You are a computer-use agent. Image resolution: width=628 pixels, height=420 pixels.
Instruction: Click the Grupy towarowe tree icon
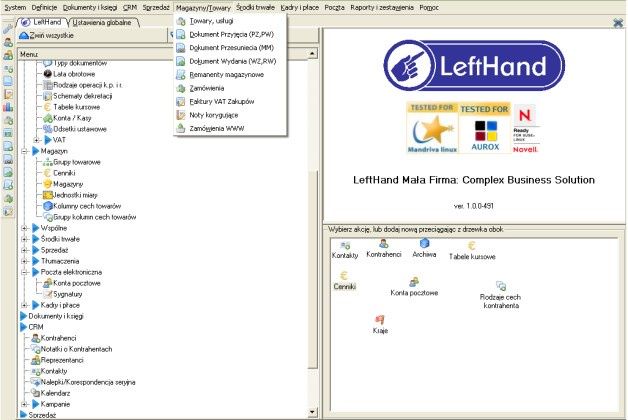point(48,162)
